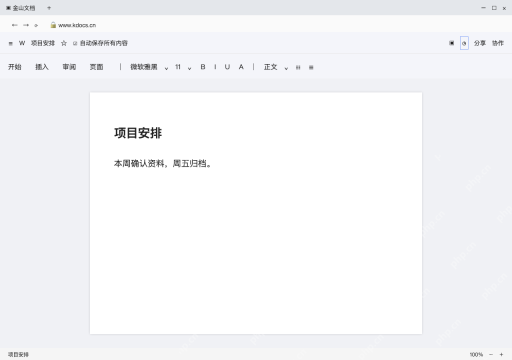Click the font color A icon
The width and height of the screenshot is (512, 360).
coord(241,67)
